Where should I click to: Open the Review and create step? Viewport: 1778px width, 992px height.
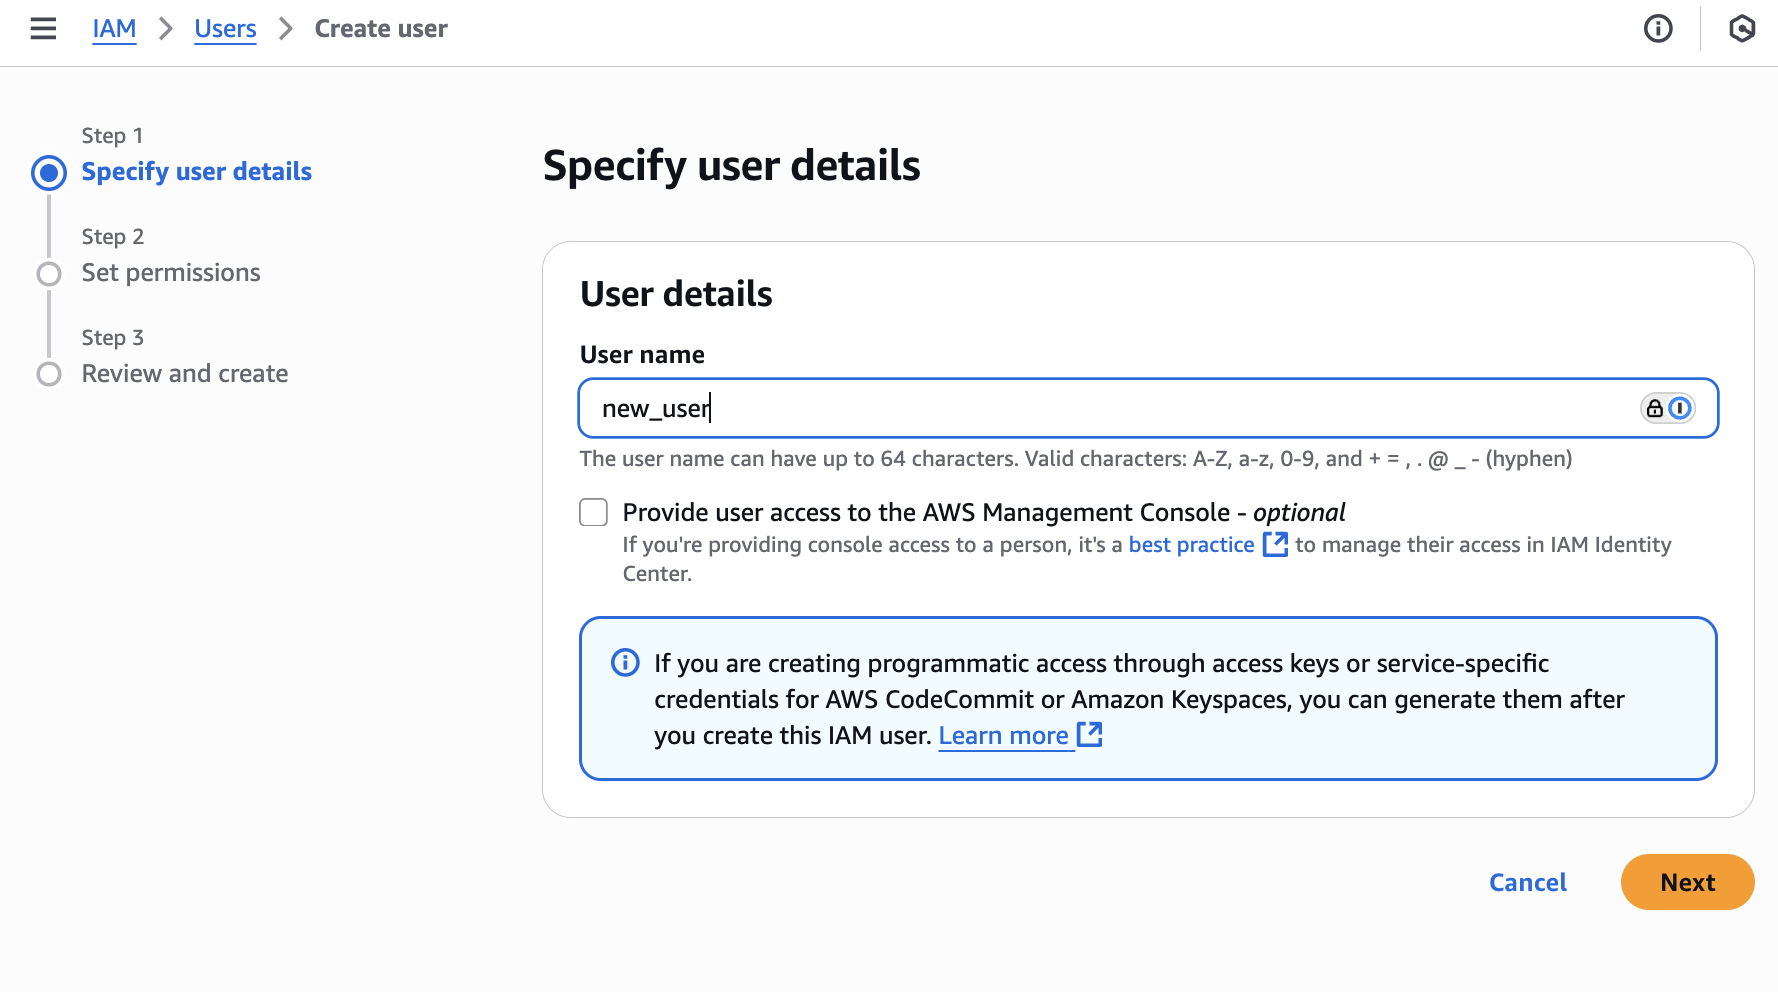point(185,374)
